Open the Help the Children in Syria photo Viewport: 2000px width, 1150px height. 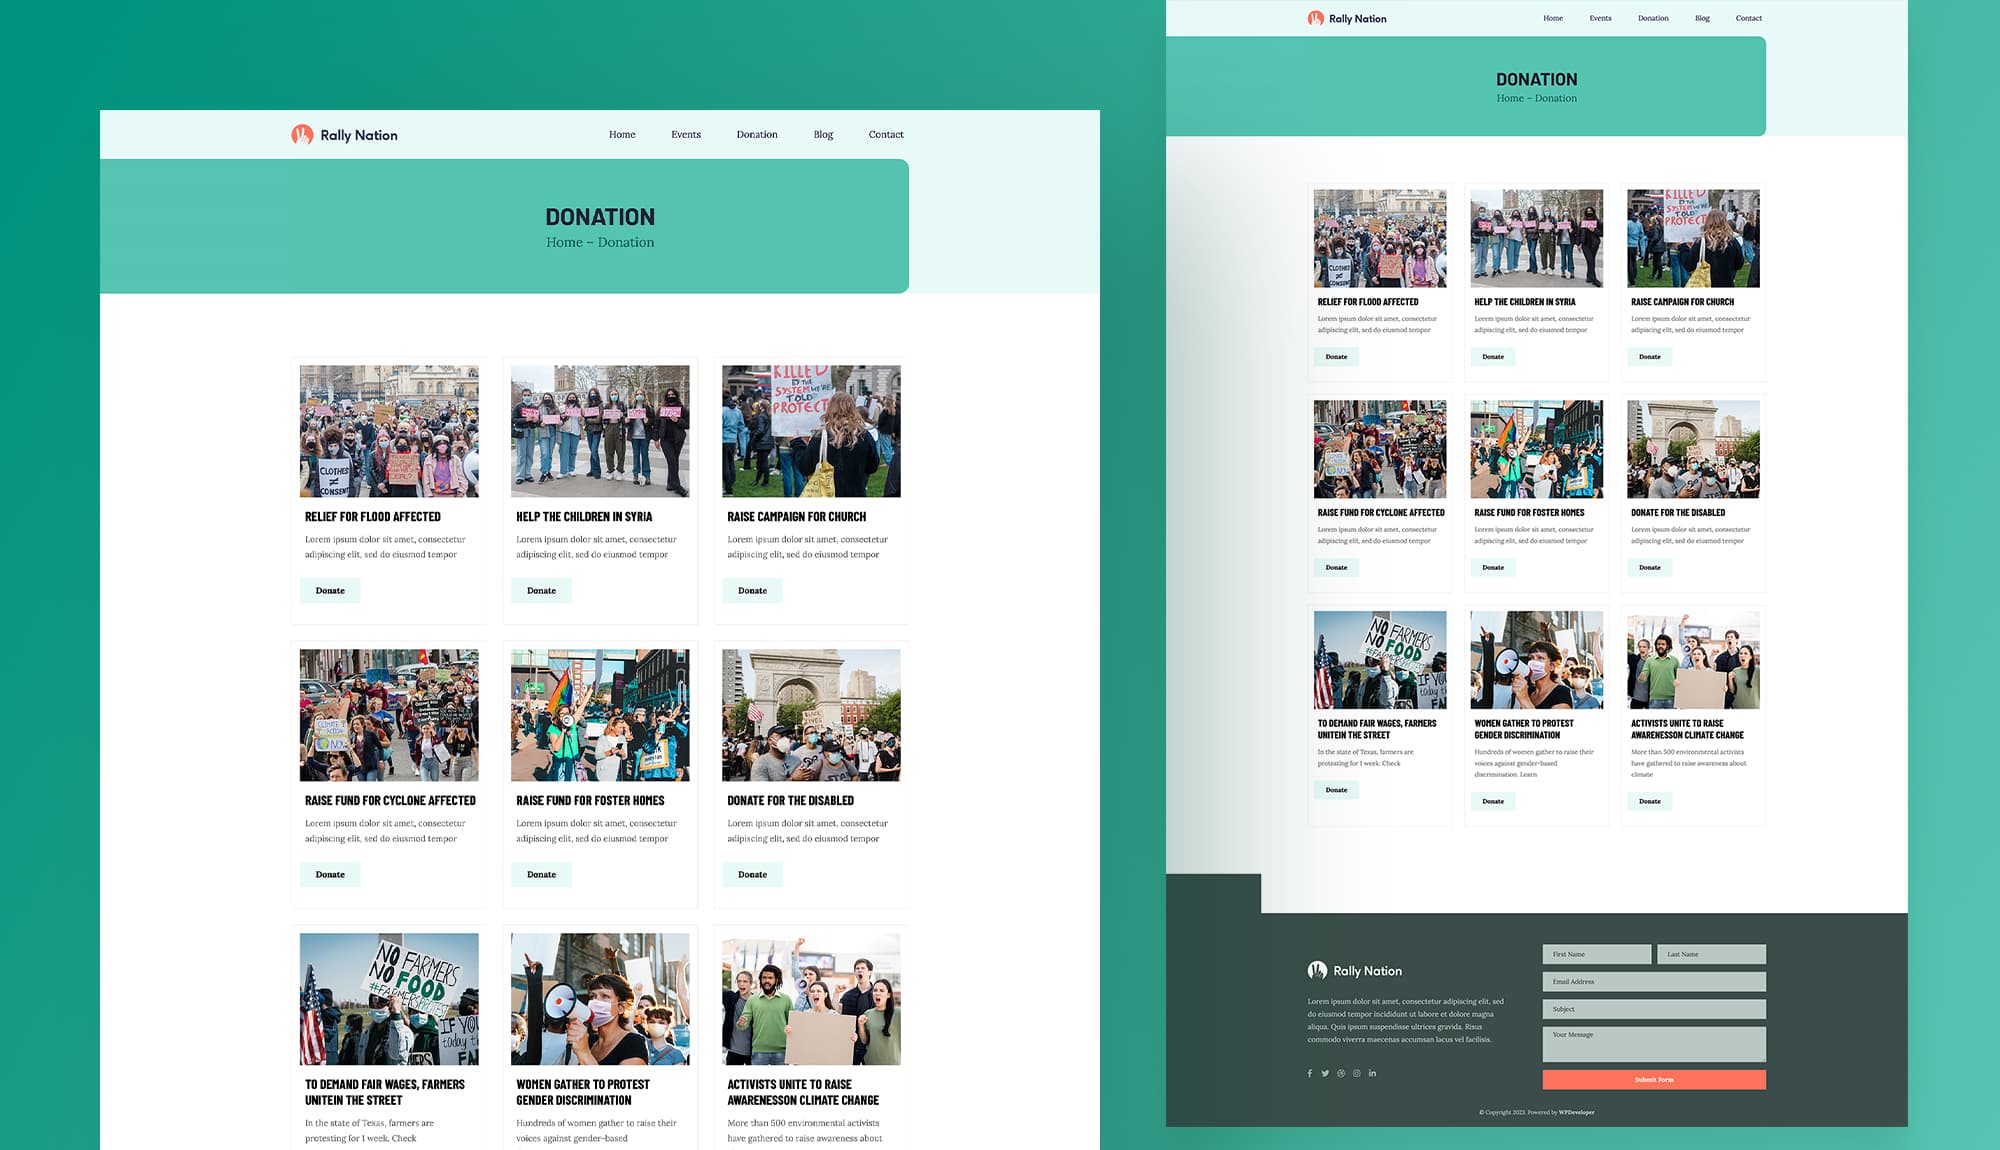click(600, 431)
